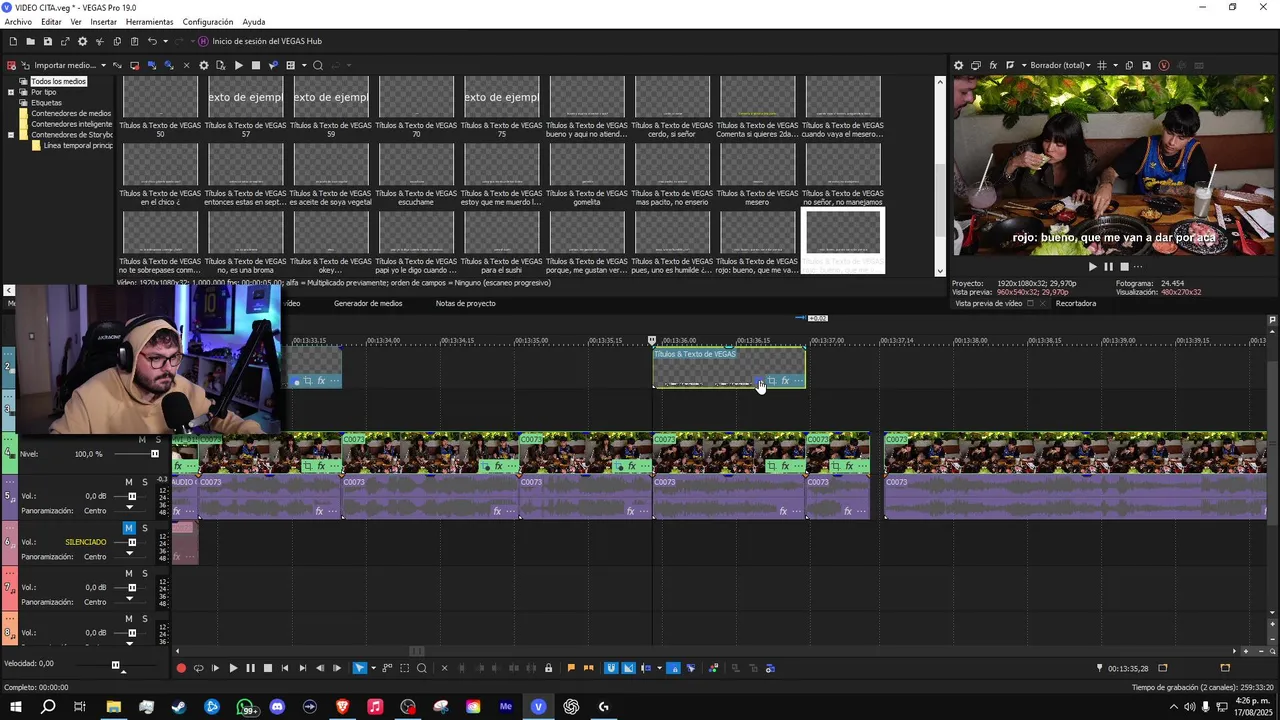This screenshot has width=1280, height=720.
Task: Click red VEGAS circle icon in preview toolbar
Action: pos(1164,65)
